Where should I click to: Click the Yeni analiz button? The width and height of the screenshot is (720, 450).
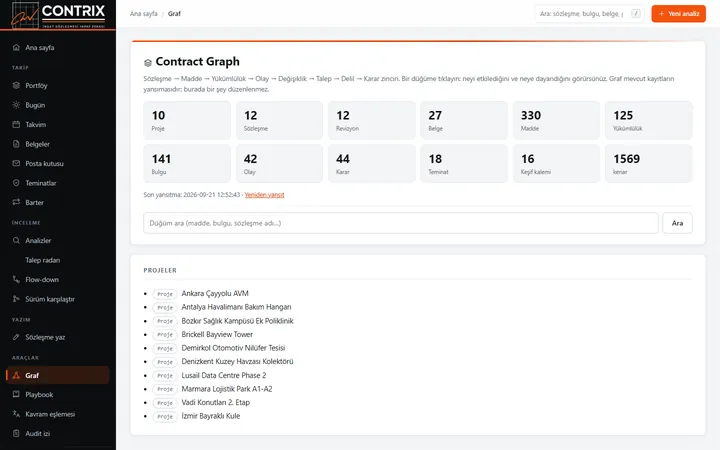678,14
